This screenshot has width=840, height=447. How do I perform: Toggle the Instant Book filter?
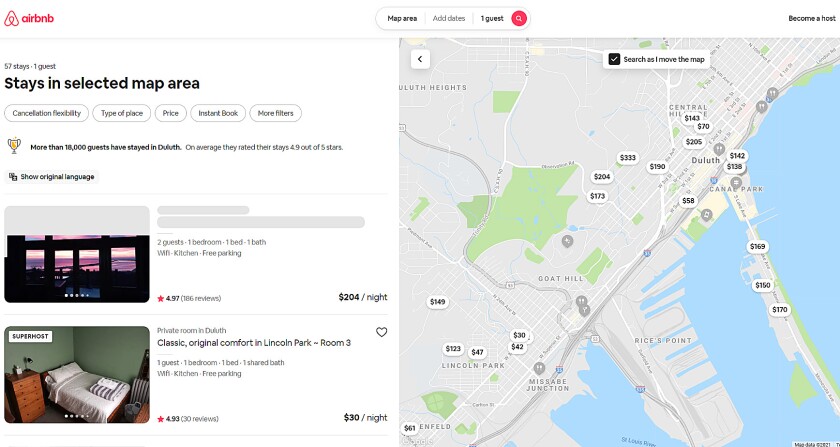coord(218,113)
